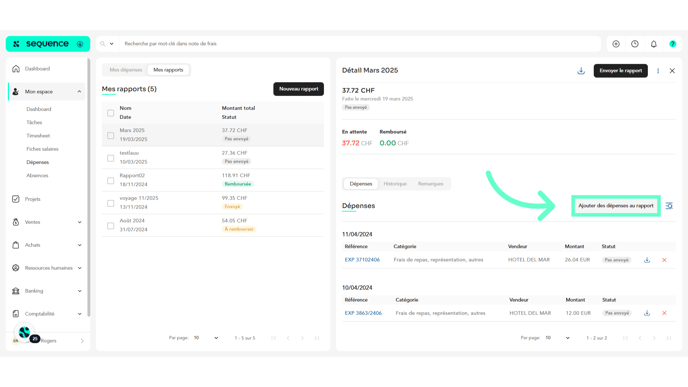Screen dimensions: 688x387
Task: Open the notifications bell icon
Action: [654, 44]
